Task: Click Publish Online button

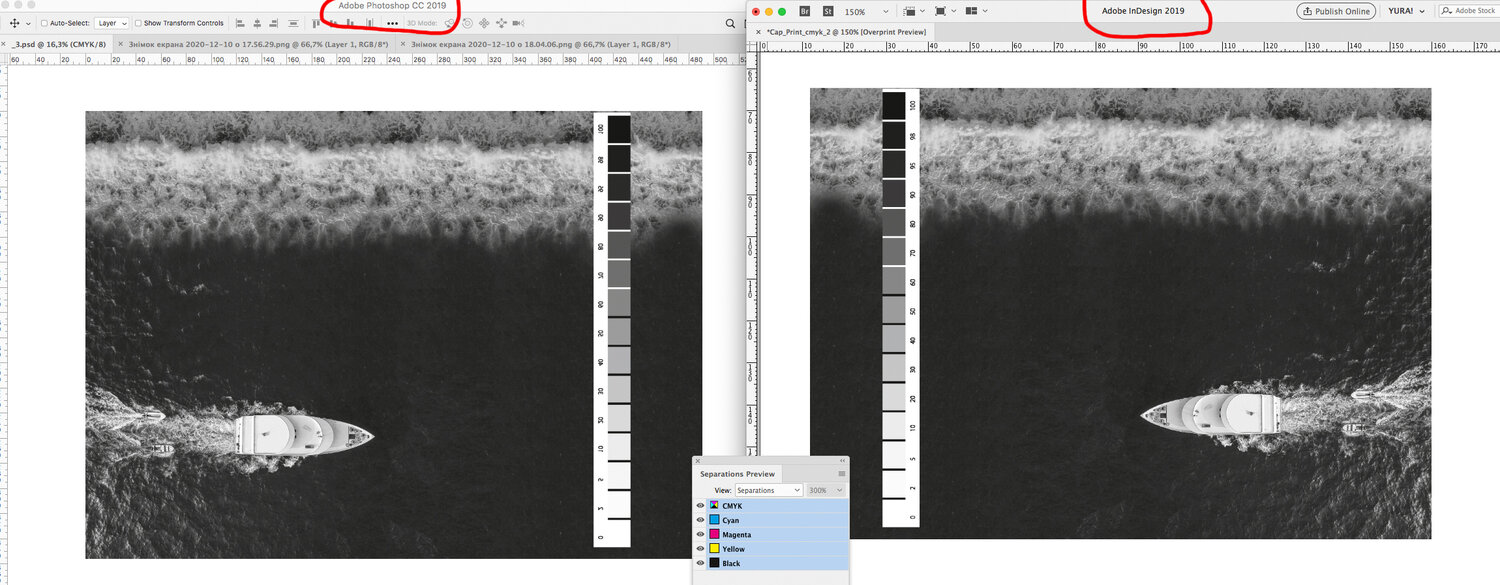Action: [x=1336, y=11]
